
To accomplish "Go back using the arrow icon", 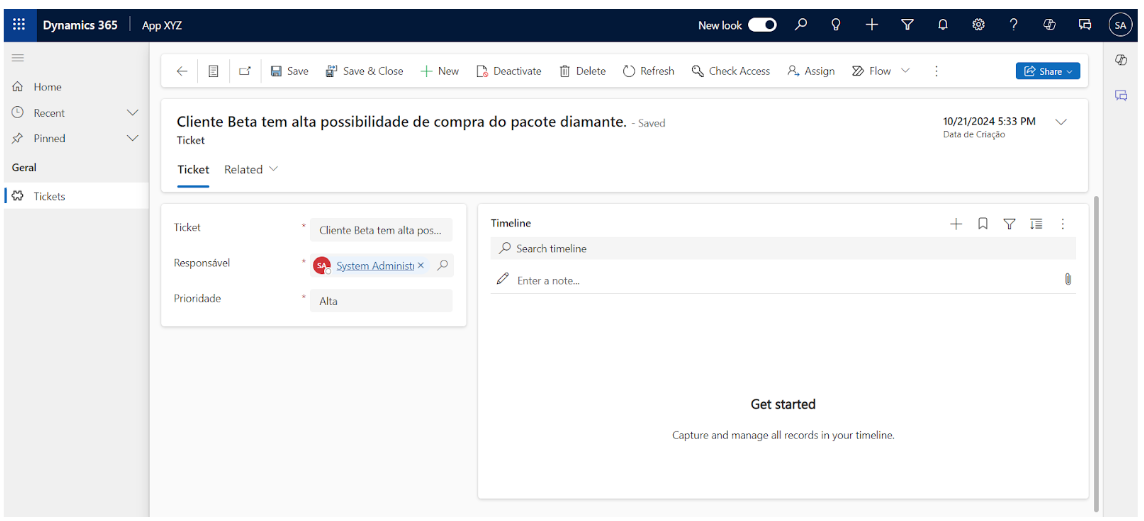I will coord(181,71).
